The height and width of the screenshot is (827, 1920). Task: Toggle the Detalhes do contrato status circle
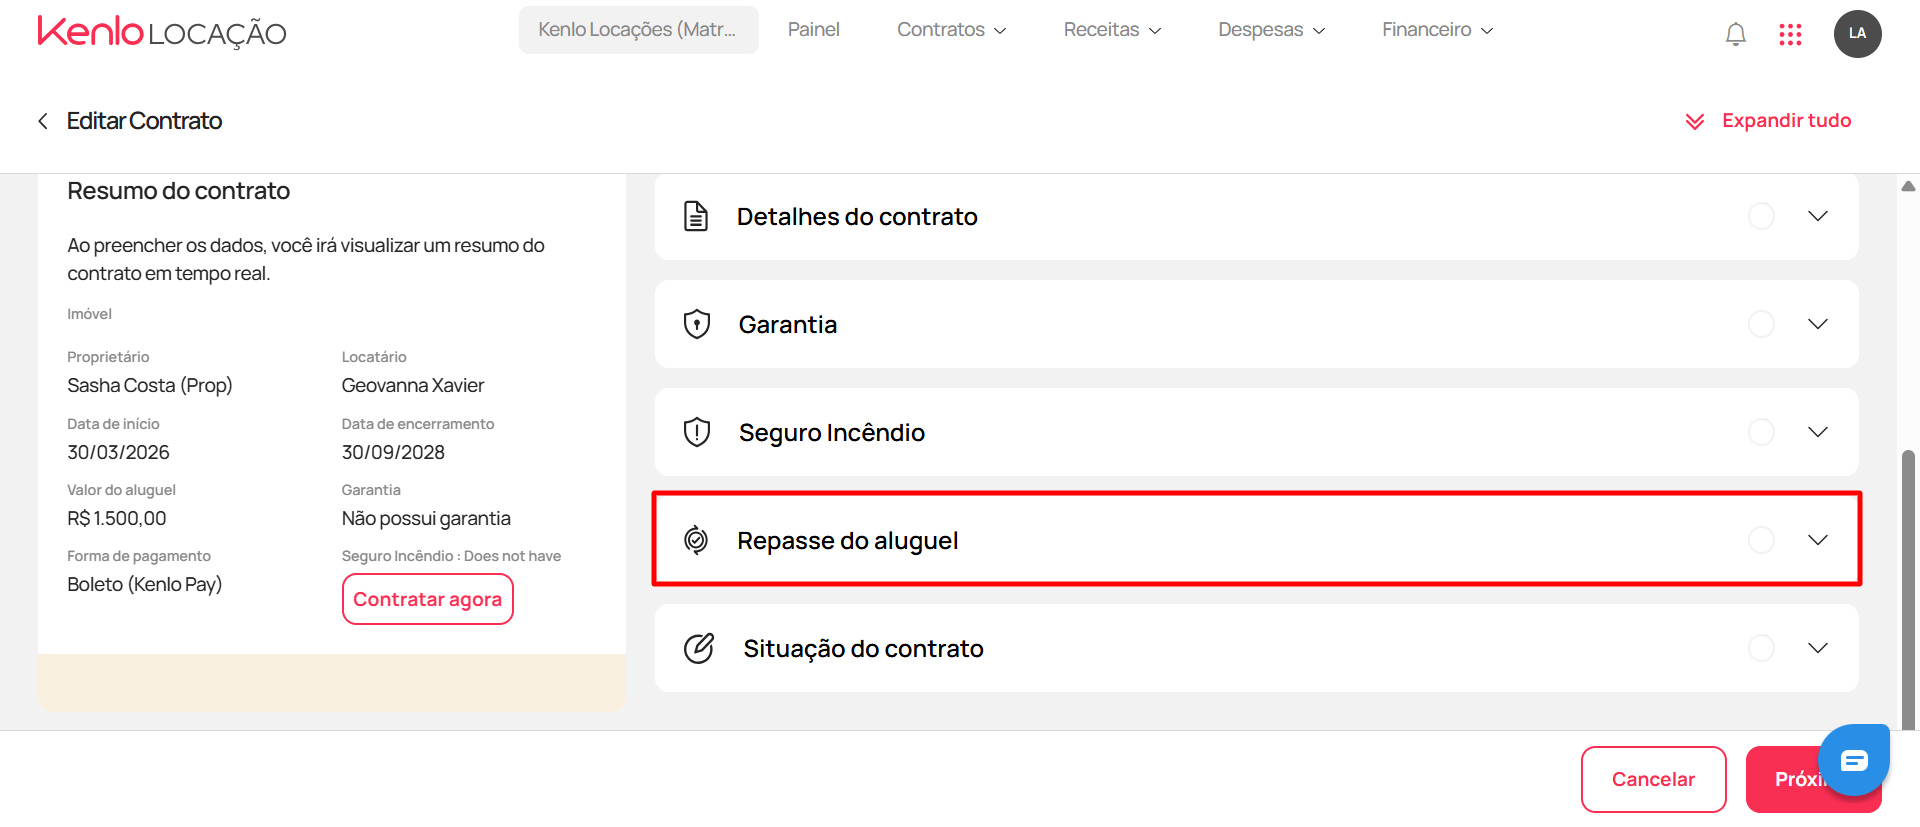coord(1761,216)
